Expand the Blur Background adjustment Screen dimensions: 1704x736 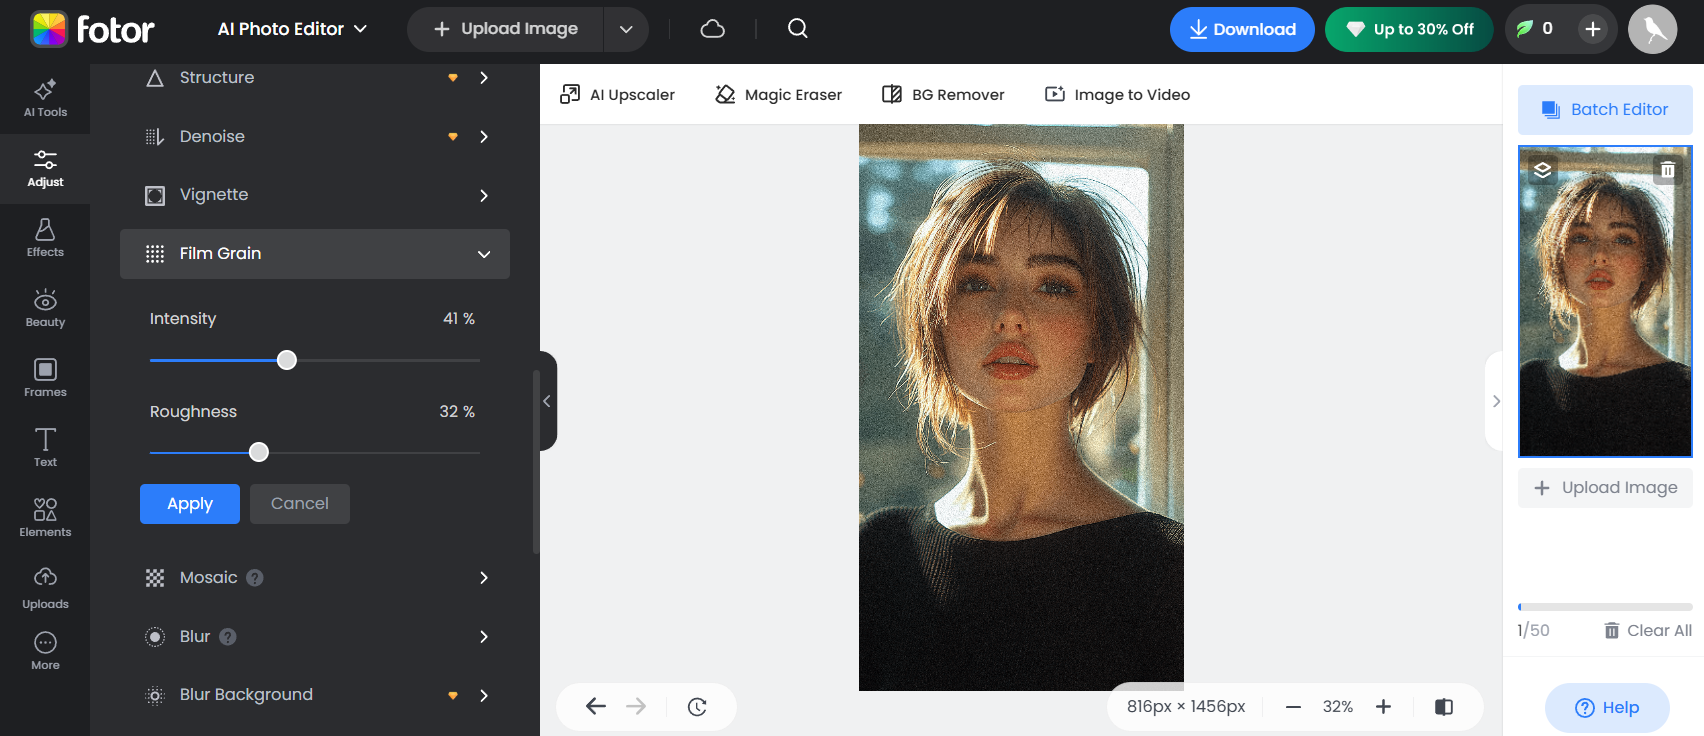[x=315, y=695]
